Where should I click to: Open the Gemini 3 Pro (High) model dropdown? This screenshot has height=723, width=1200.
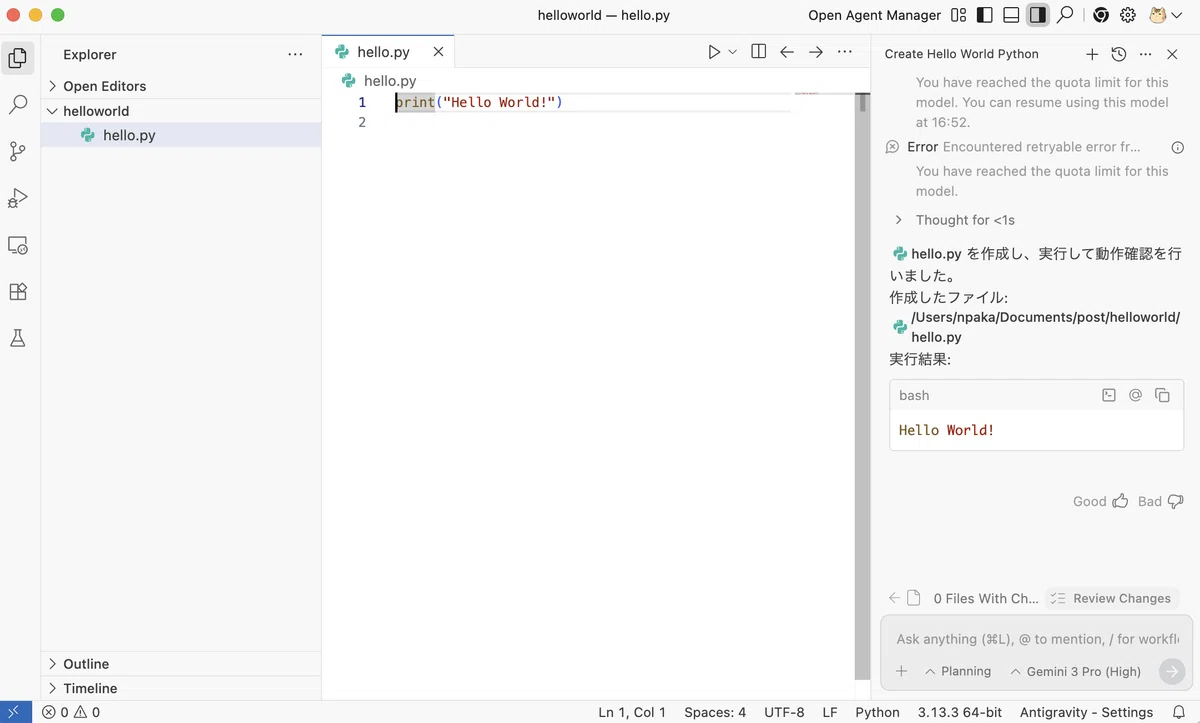click(1076, 672)
